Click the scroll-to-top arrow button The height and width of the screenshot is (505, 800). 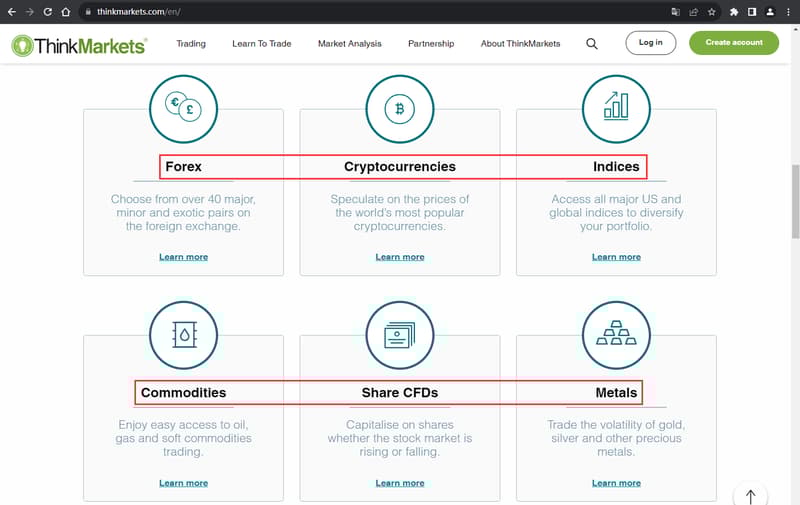750,495
